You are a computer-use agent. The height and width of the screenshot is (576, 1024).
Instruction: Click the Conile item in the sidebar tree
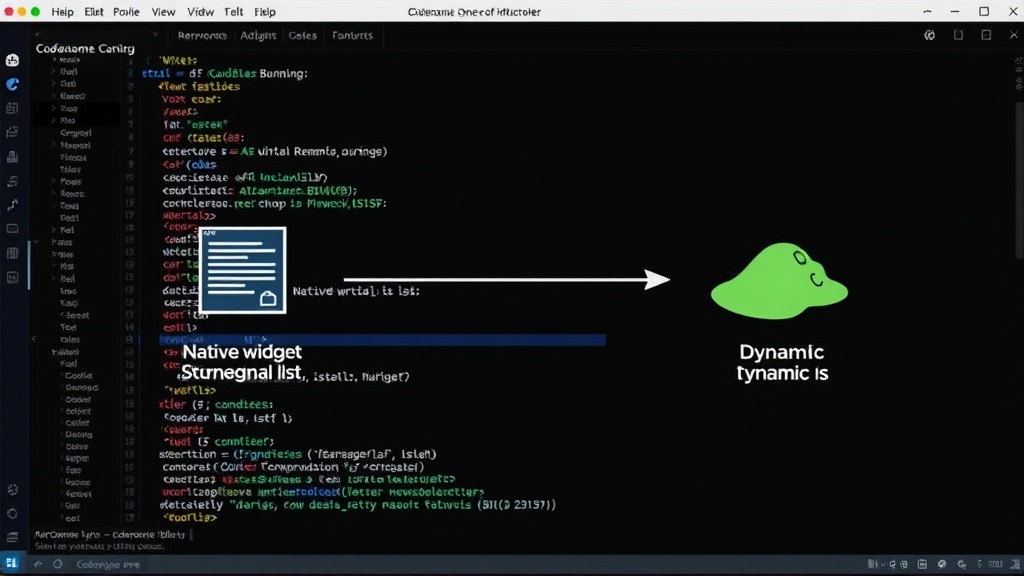[x=78, y=376]
